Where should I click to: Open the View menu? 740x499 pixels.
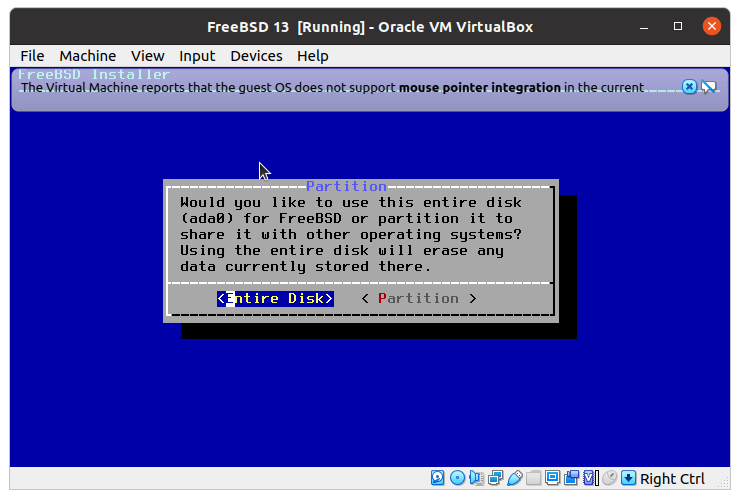(x=148, y=56)
